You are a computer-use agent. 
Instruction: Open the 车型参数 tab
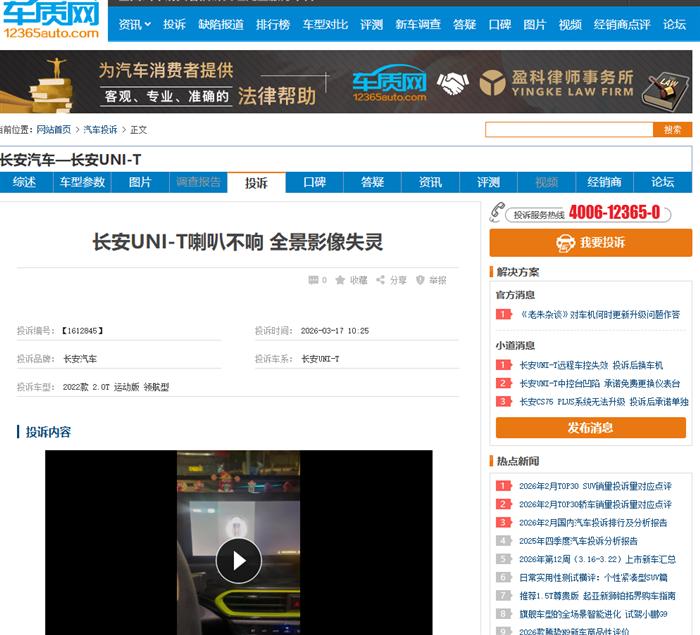coord(82,182)
